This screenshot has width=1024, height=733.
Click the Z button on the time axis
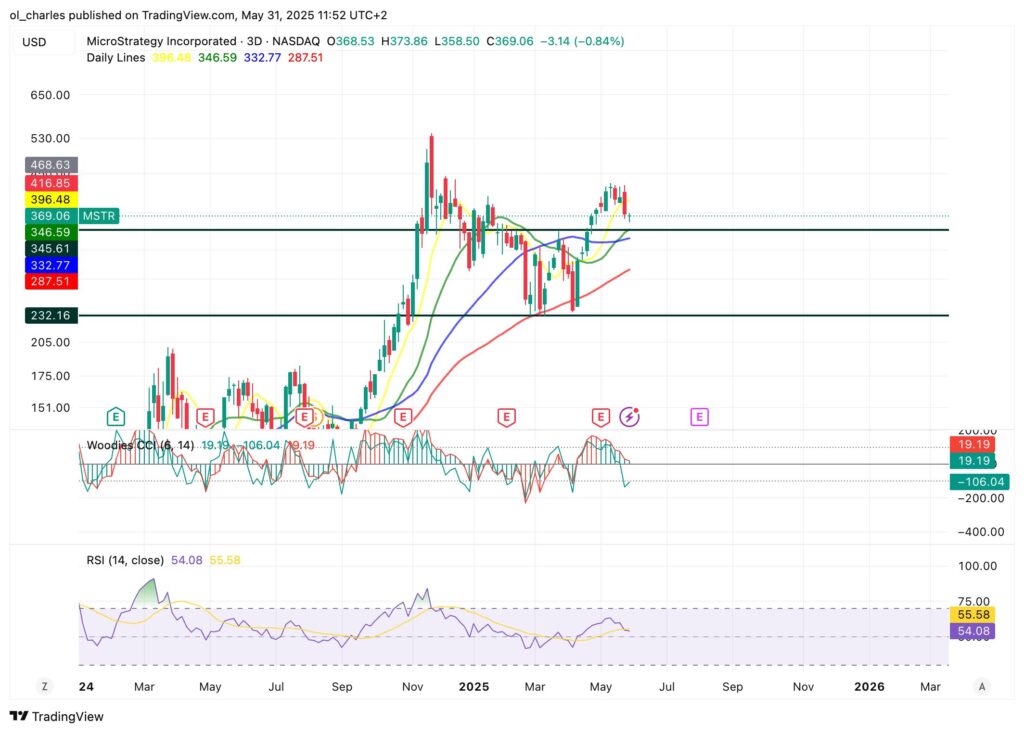(x=44, y=687)
